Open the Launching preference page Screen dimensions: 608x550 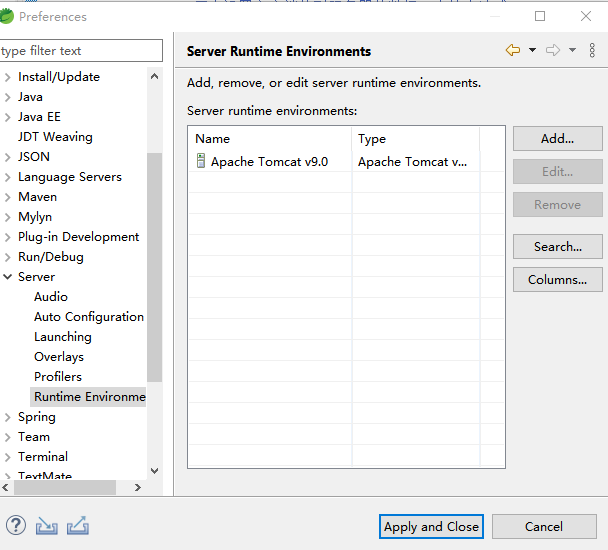point(63,337)
